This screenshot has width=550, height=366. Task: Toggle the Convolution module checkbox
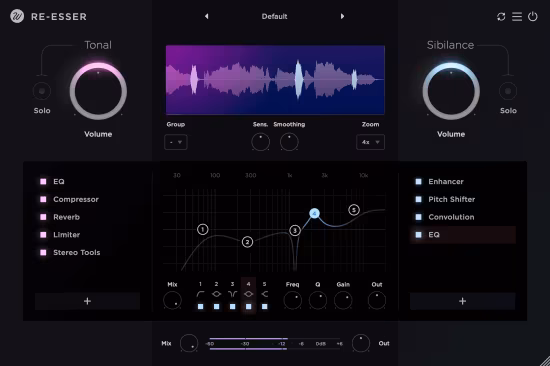click(418, 217)
